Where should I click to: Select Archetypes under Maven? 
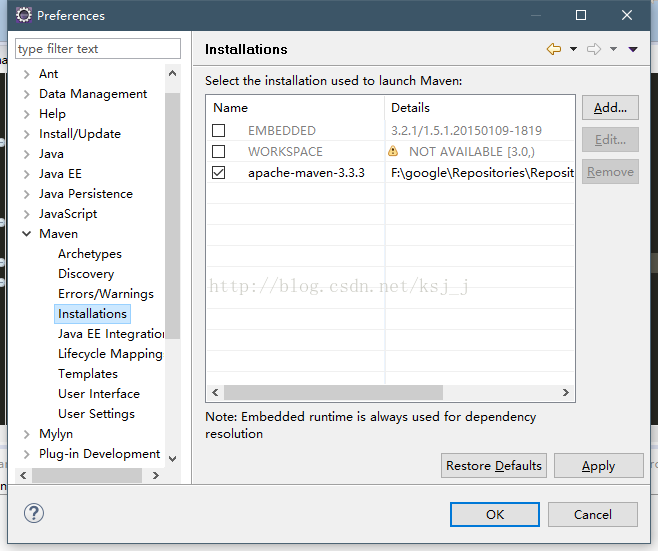[90, 254]
